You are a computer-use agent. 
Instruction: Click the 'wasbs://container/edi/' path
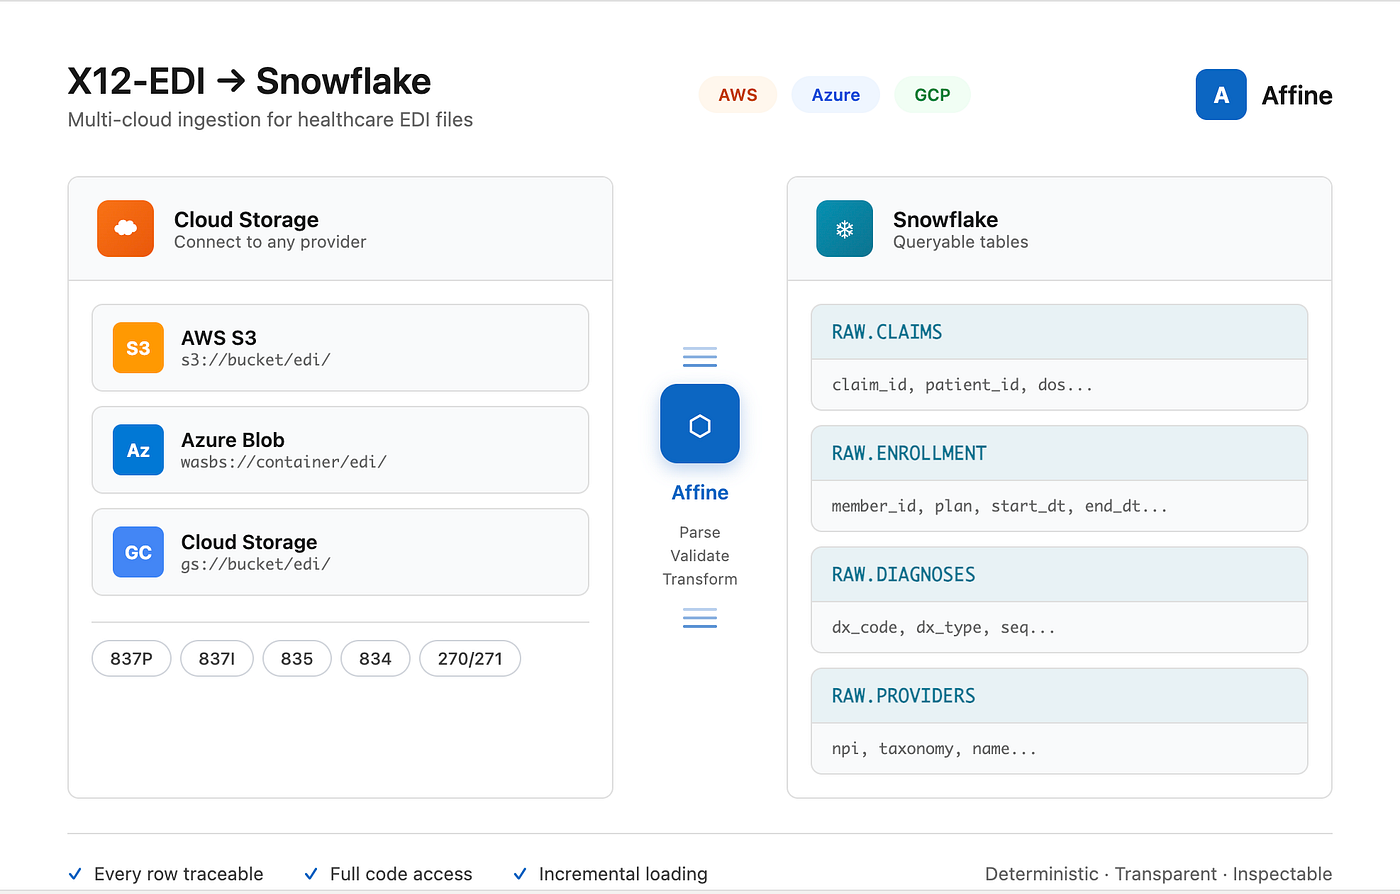click(x=283, y=462)
